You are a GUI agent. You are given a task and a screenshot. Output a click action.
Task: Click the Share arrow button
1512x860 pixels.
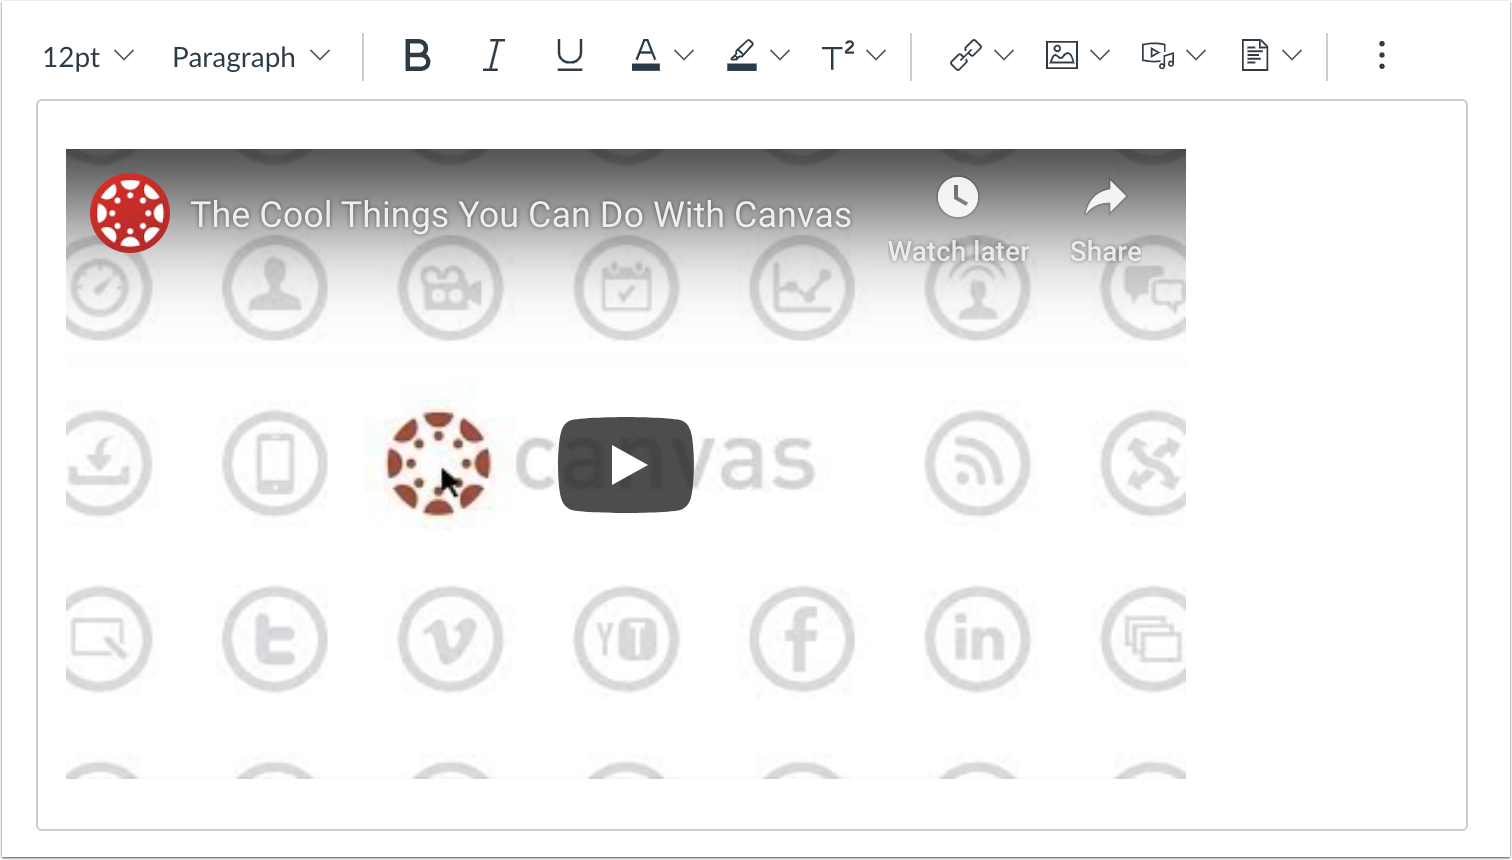click(x=1105, y=221)
